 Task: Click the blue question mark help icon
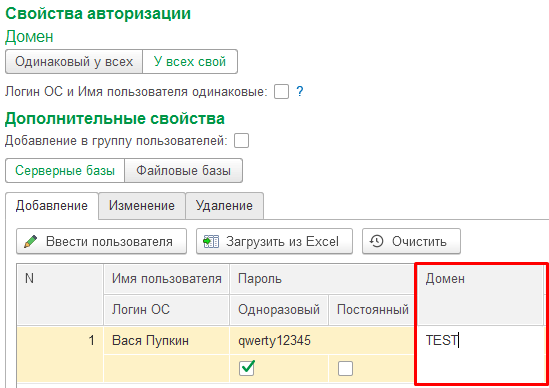pyautogui.click(x=300, y=91)
